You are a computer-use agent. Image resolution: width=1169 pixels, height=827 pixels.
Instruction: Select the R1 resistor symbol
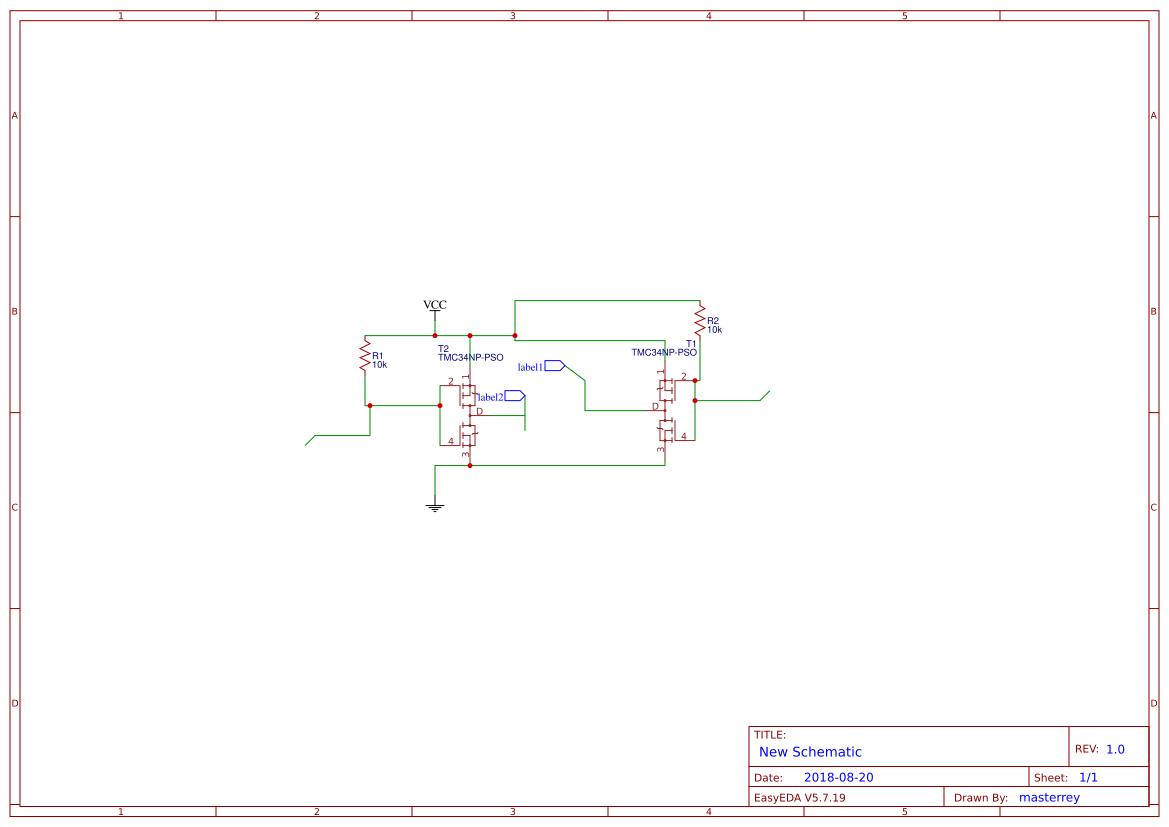pyautogui.click(x=365, y=356)
